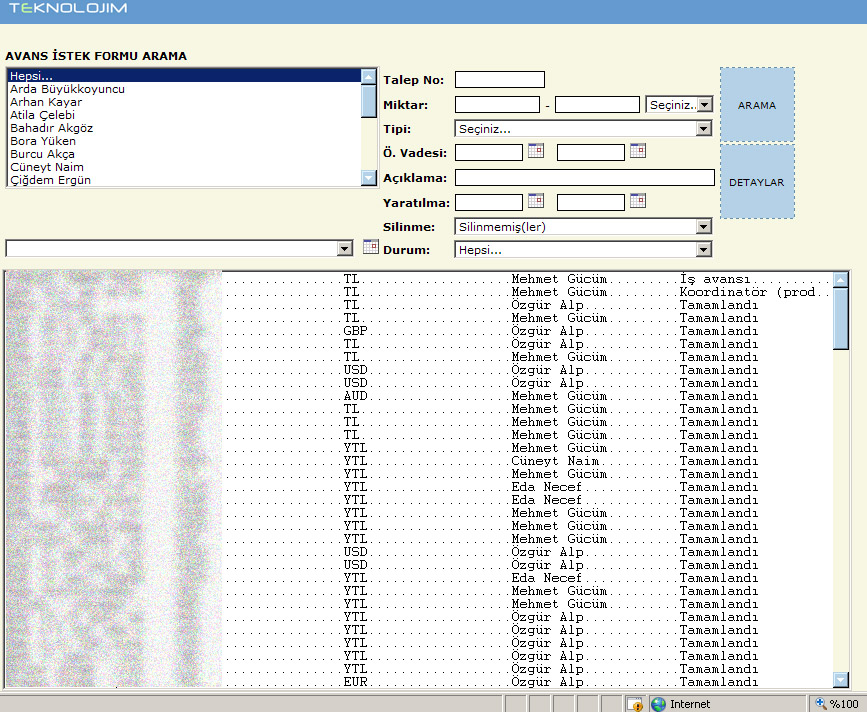Open the empty dropdown below name list
Screen dimensions: 867x712
[x=345, y=248]
